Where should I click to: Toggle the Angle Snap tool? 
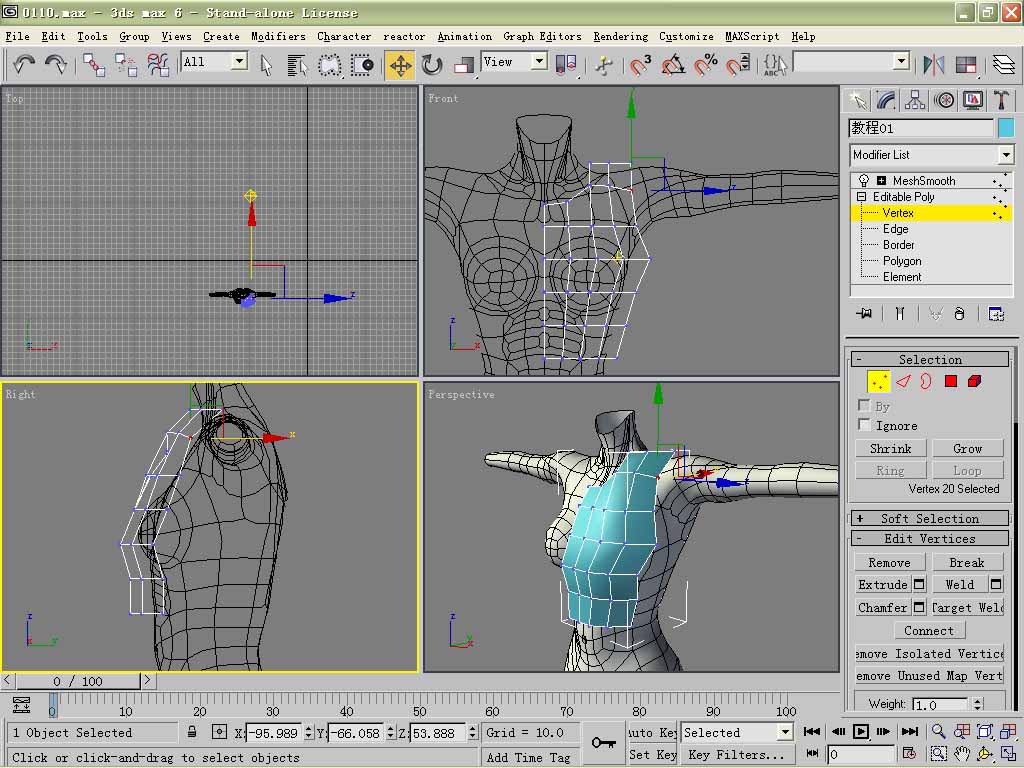point(673,65)
